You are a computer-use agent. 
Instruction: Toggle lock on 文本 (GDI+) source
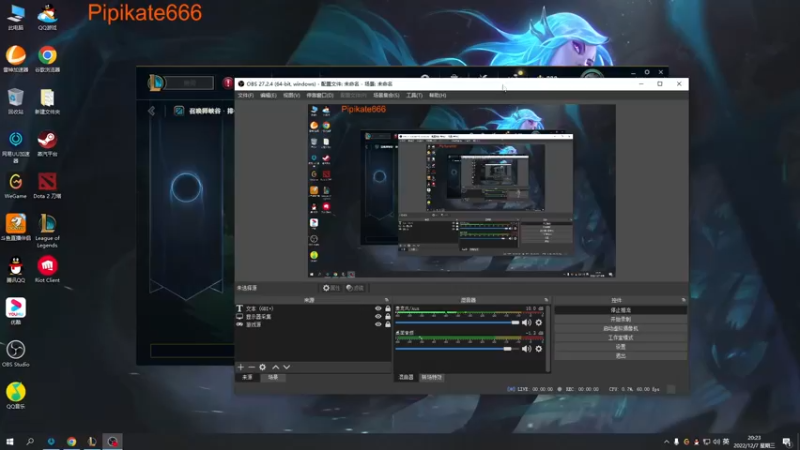(388, 309)
